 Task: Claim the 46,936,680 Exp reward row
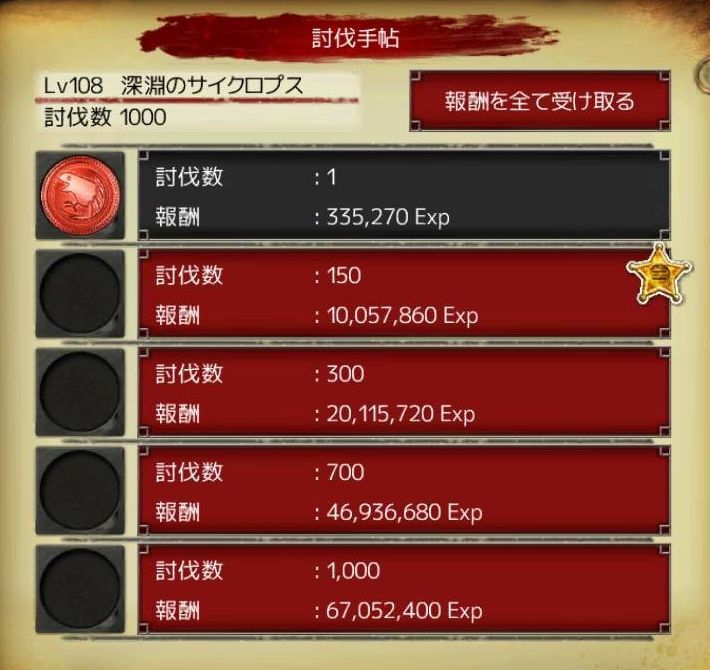point(404,490)
